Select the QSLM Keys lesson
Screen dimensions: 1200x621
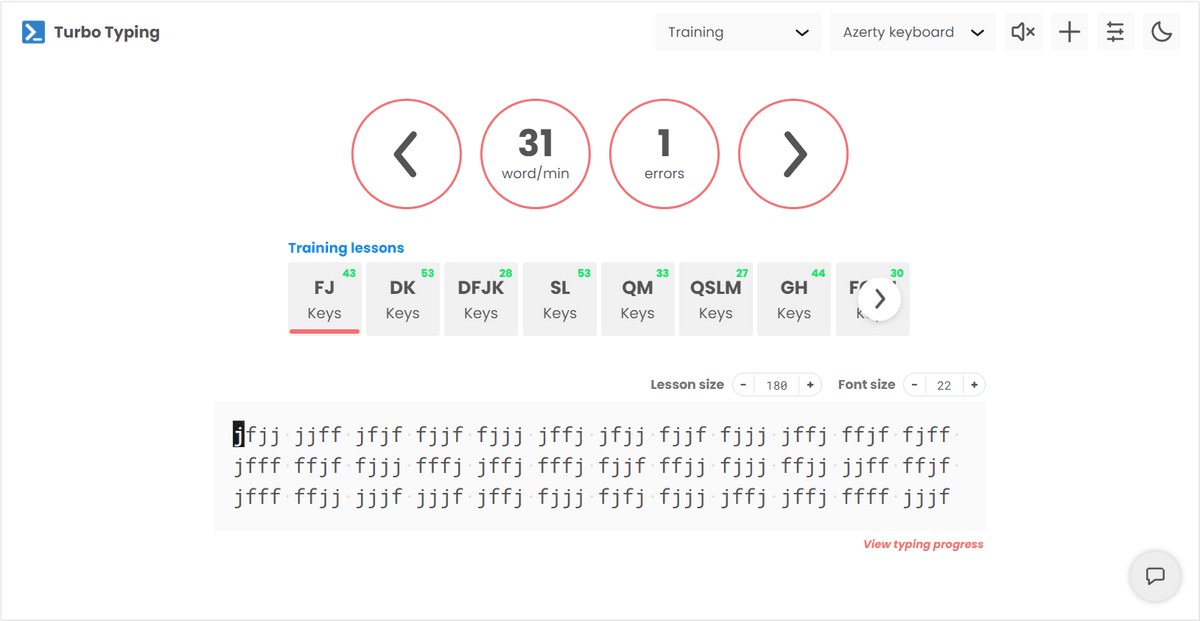(715, 299)
